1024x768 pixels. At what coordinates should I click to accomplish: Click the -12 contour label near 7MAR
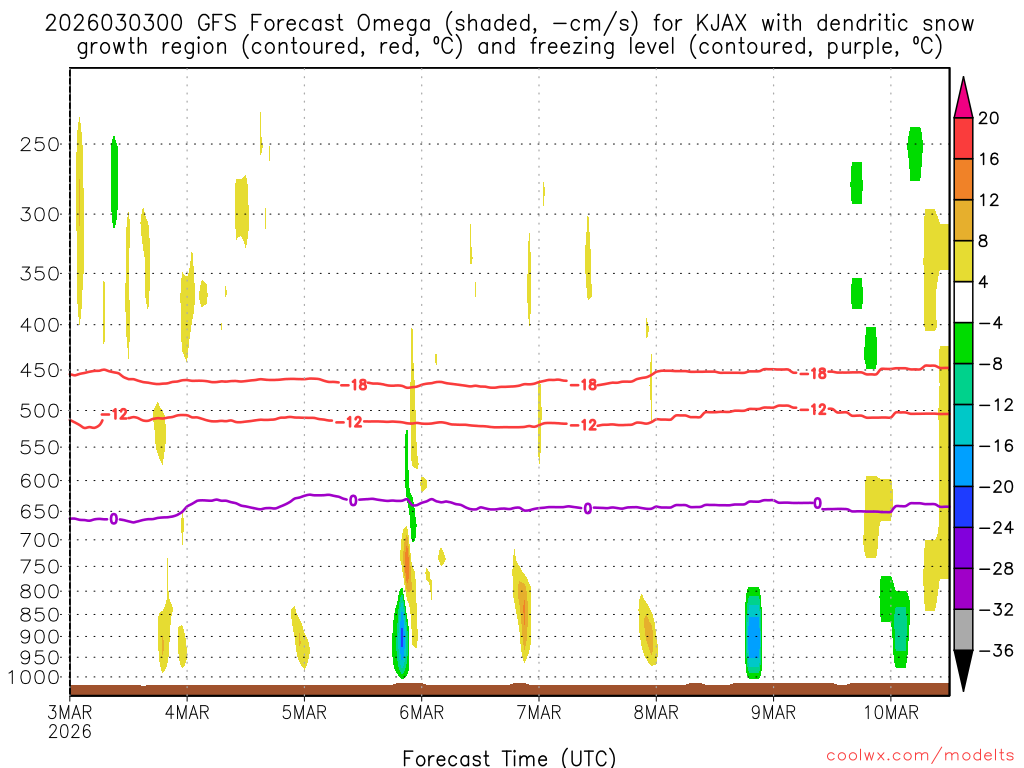[x=583, y=425]
